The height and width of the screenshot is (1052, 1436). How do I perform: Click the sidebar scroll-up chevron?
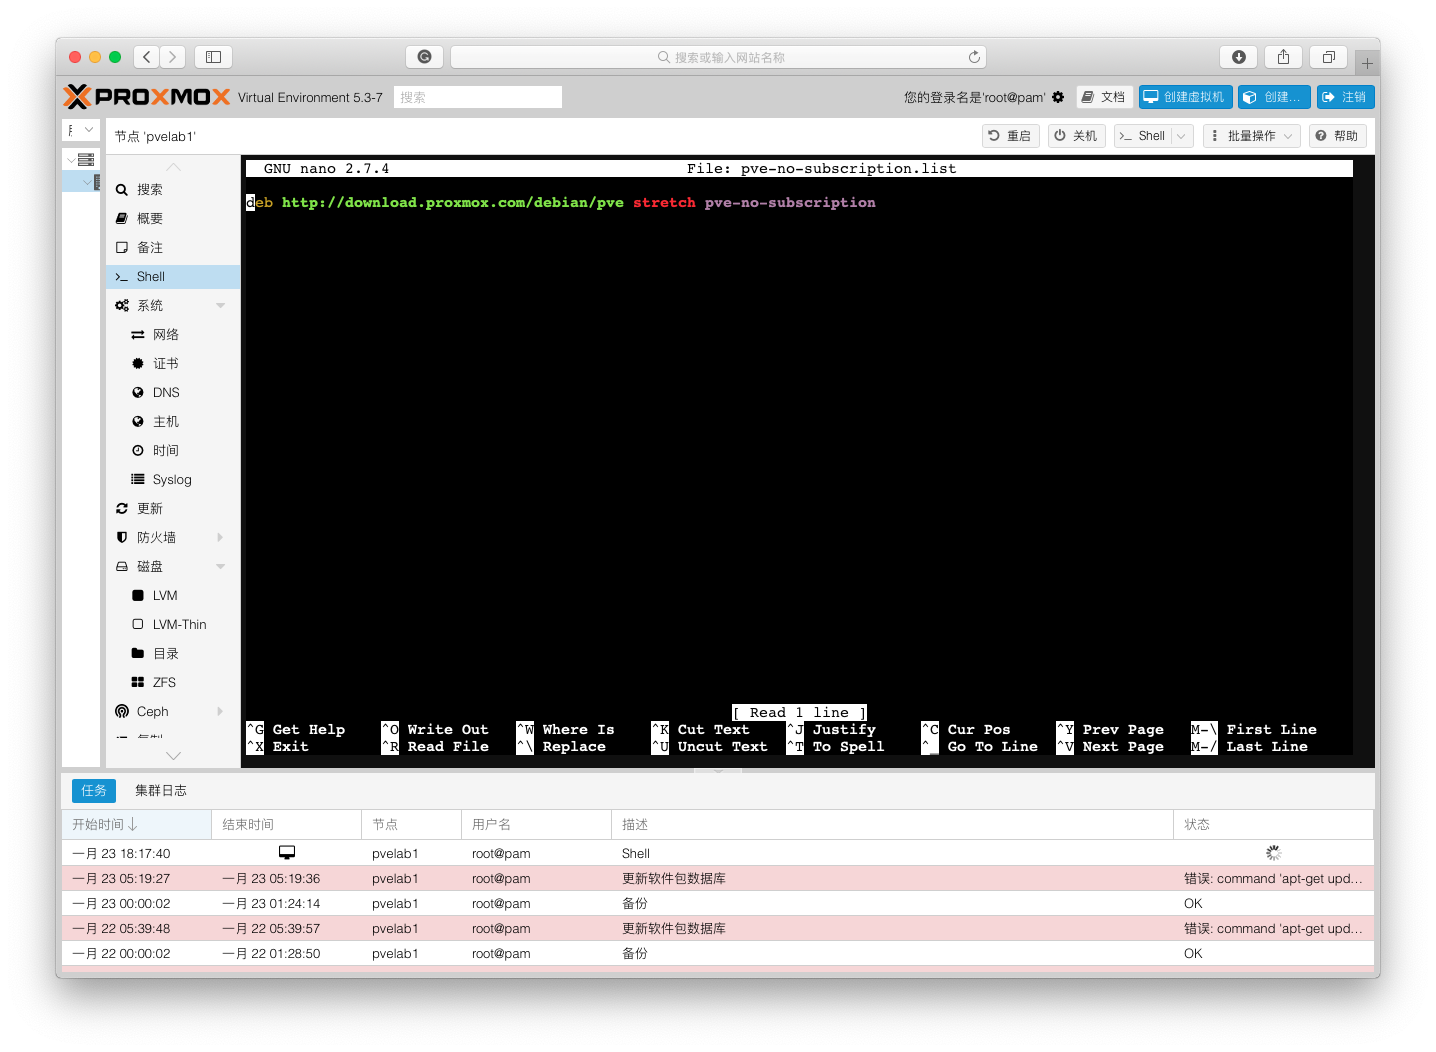(x=173, y=167)
